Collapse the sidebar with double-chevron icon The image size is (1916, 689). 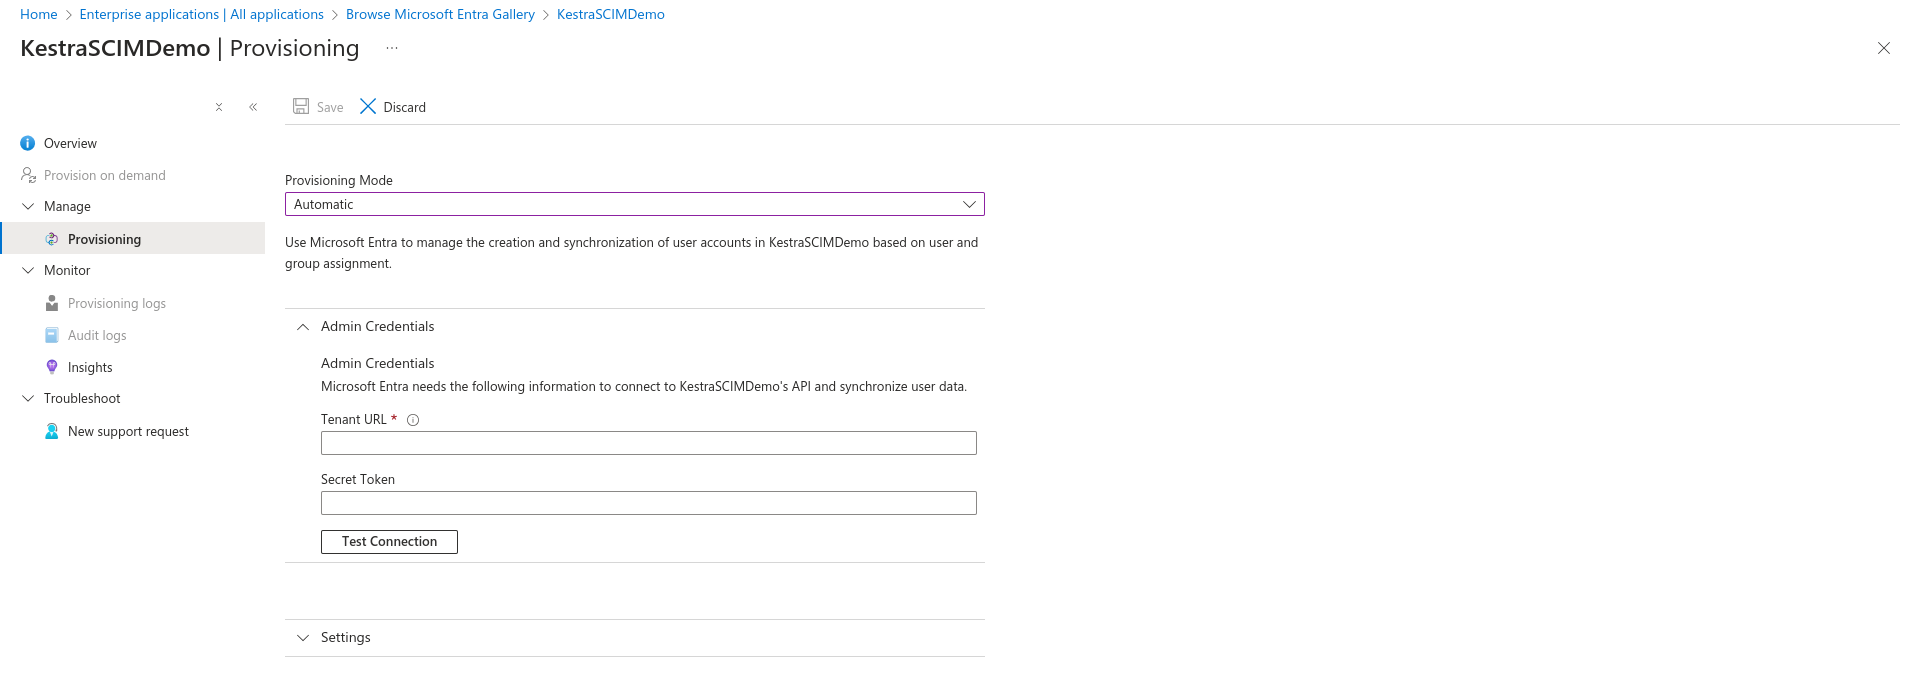[x=253, y=107]
